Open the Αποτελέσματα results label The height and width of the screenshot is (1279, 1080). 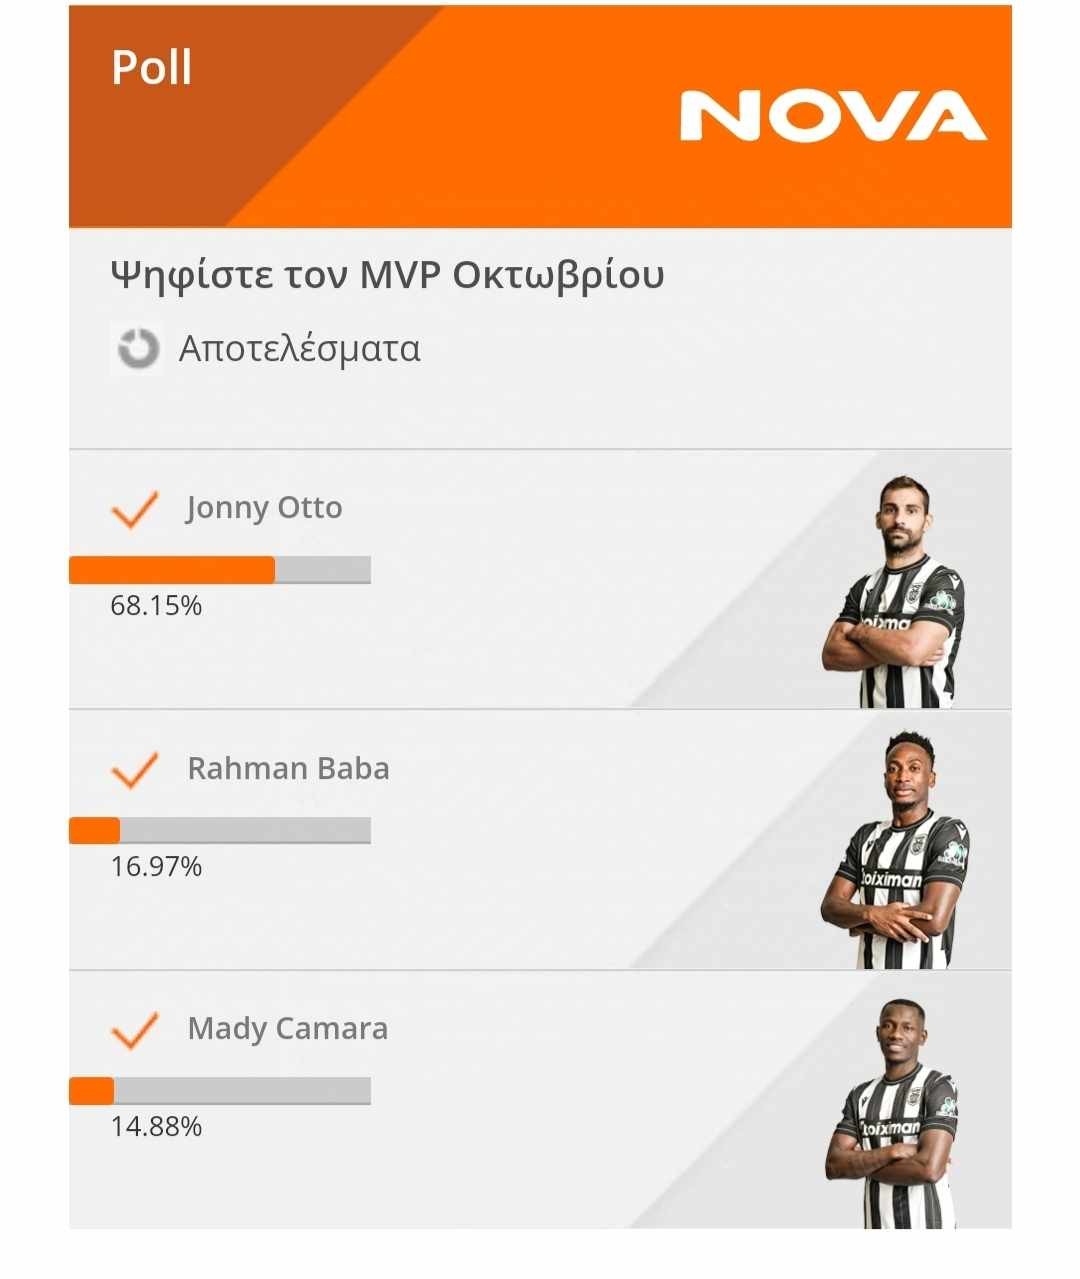point(299,349)
